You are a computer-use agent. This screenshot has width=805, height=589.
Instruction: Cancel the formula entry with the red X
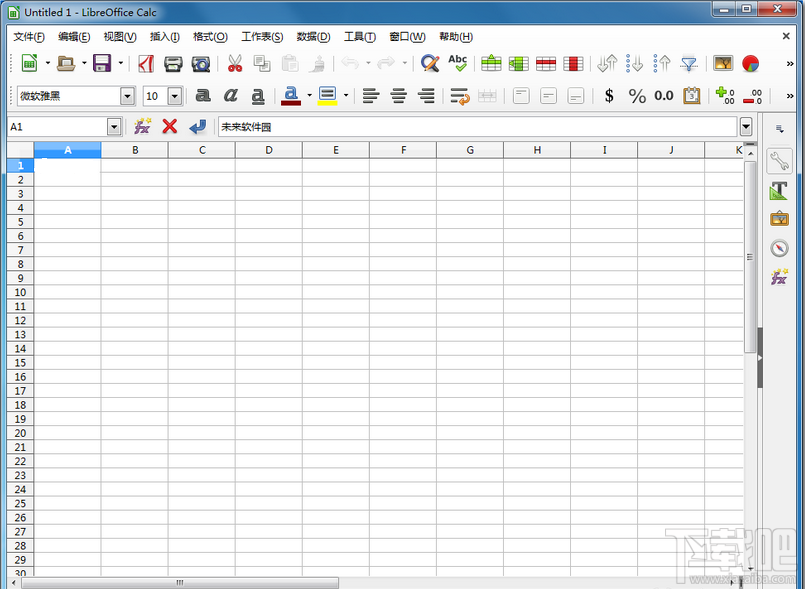[169, 126]
